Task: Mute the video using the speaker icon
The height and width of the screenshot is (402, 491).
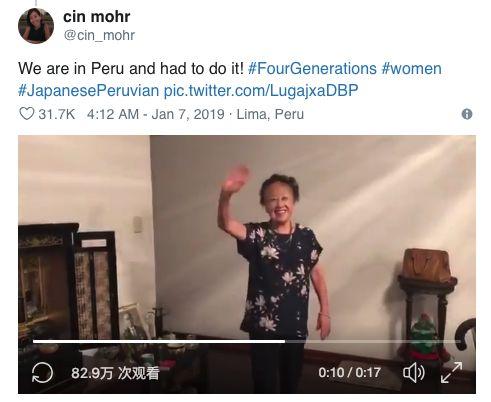Action: 413,372
